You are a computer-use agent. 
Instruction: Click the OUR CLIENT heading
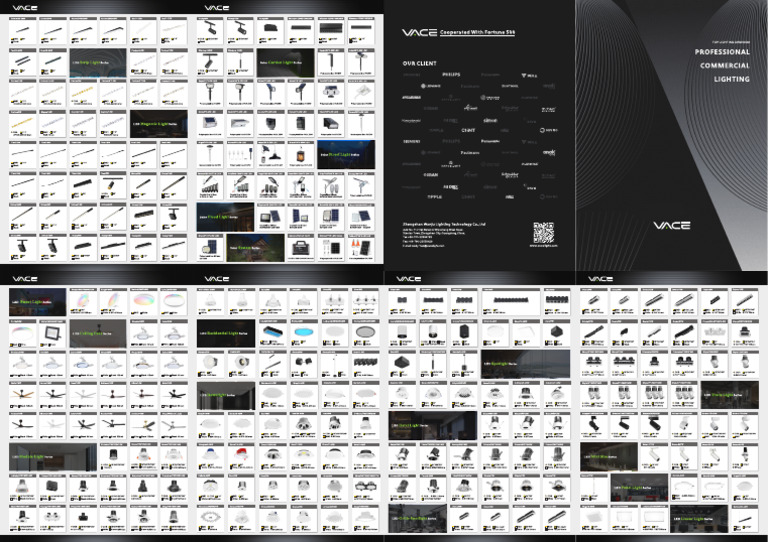pos(419,63)
